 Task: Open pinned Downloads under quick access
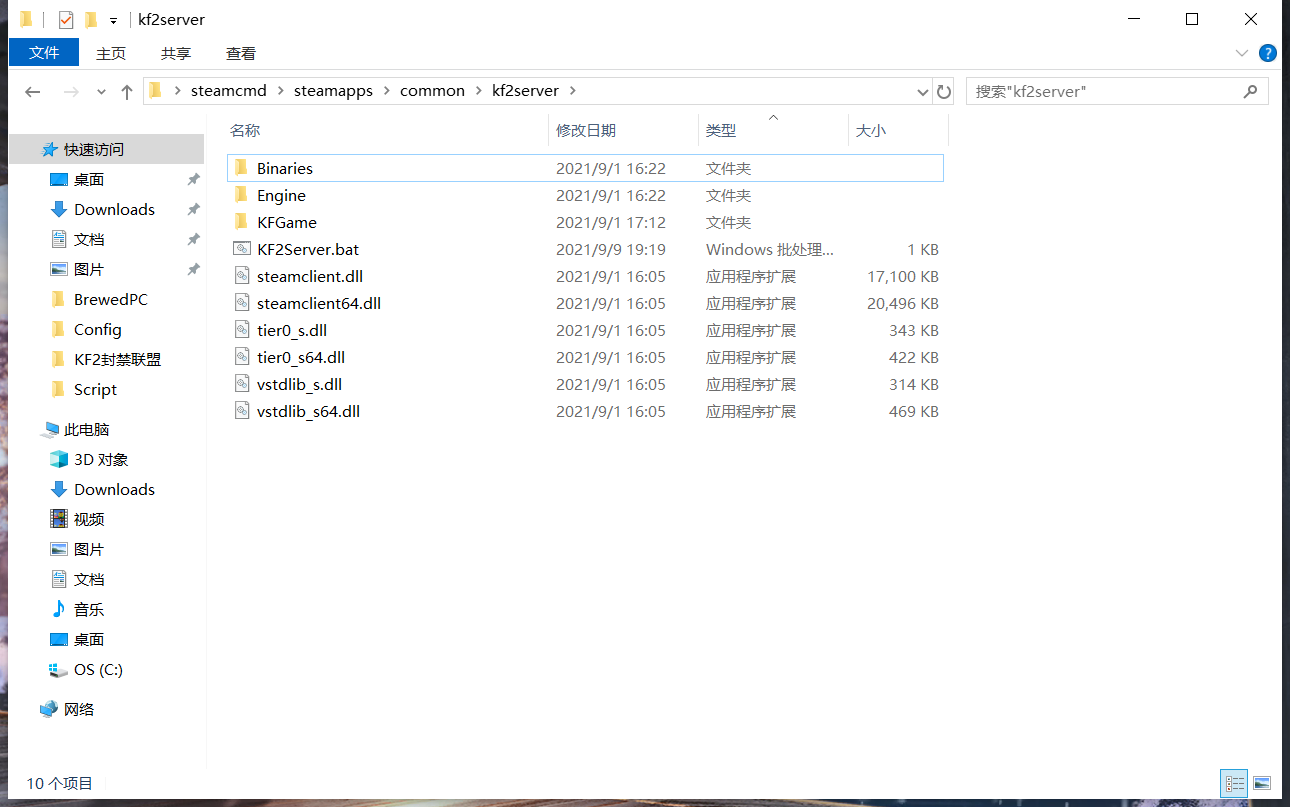(114, 209)
